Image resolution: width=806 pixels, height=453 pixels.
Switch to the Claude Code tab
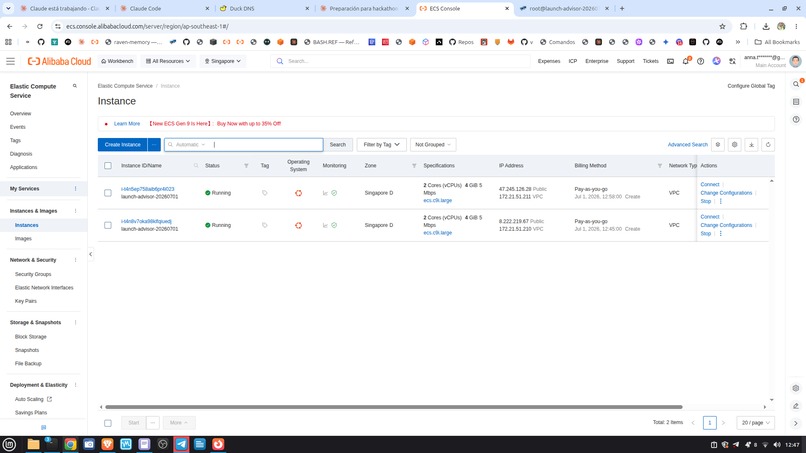(x=164, y=8)
